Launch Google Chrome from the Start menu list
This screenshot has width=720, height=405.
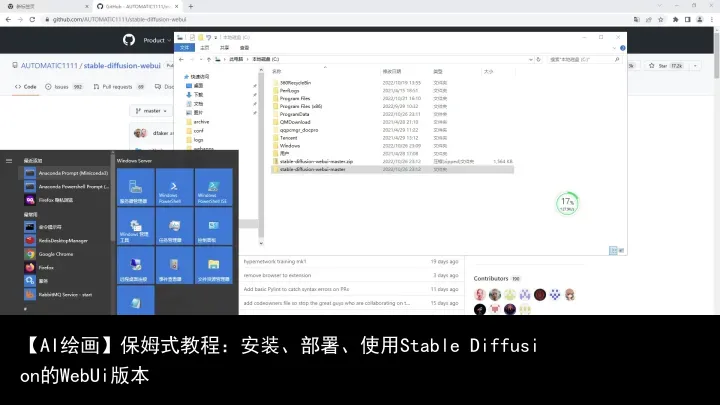click(x=67, y=253)
